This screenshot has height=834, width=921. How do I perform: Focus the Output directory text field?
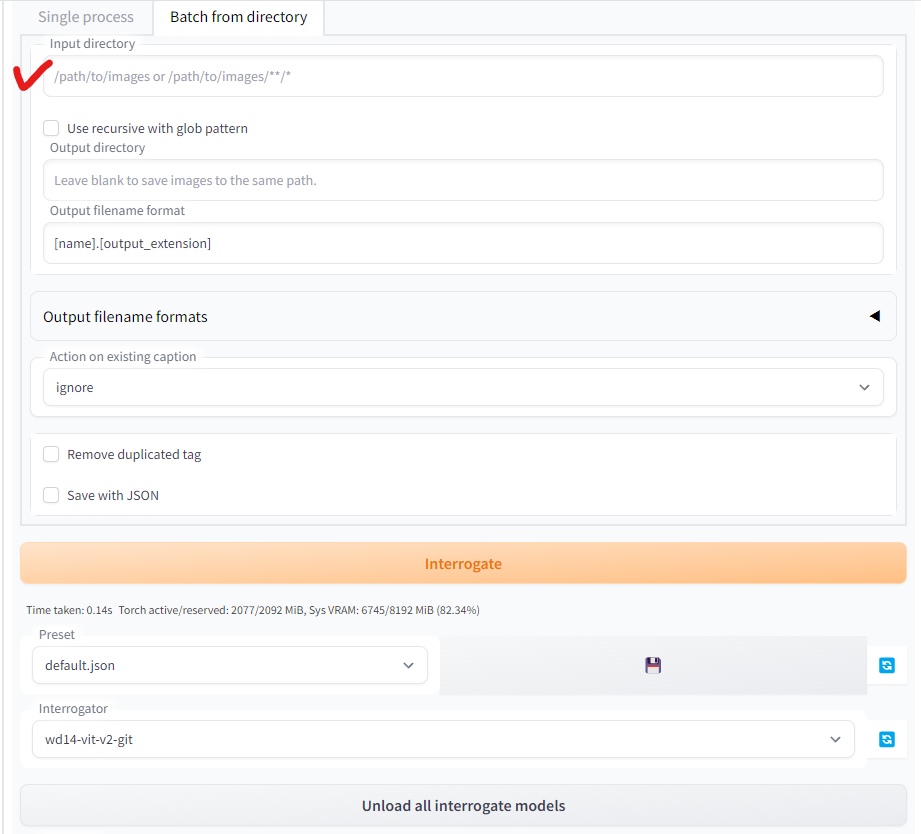pos(463,180)
